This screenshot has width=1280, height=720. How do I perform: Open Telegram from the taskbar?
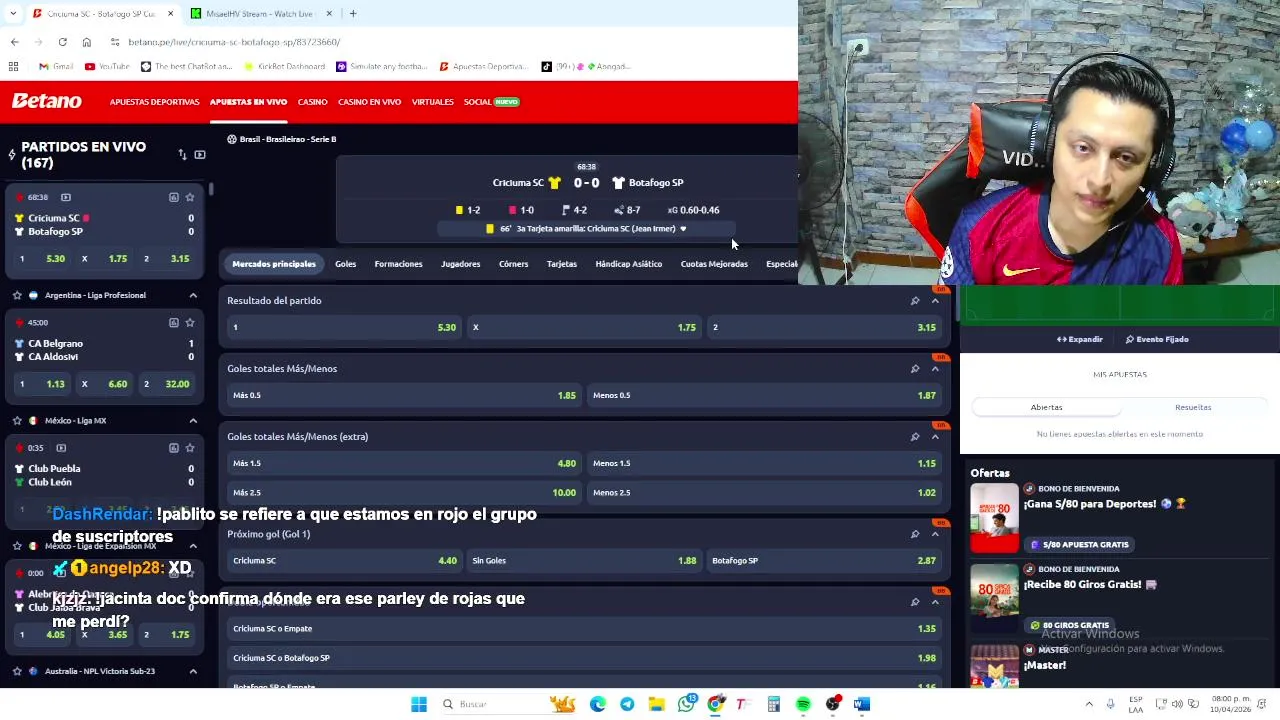(627, 704)
